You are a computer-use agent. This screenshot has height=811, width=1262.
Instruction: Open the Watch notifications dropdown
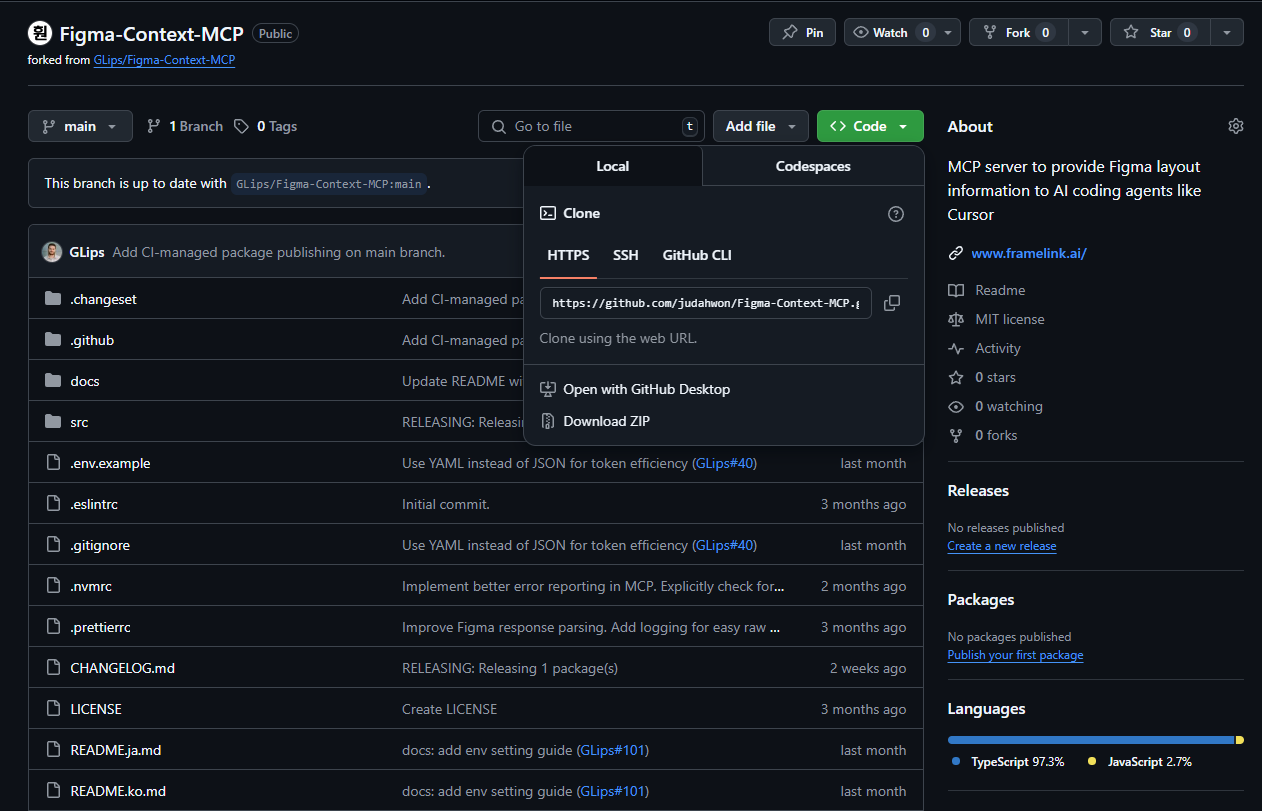pos(903,32)
